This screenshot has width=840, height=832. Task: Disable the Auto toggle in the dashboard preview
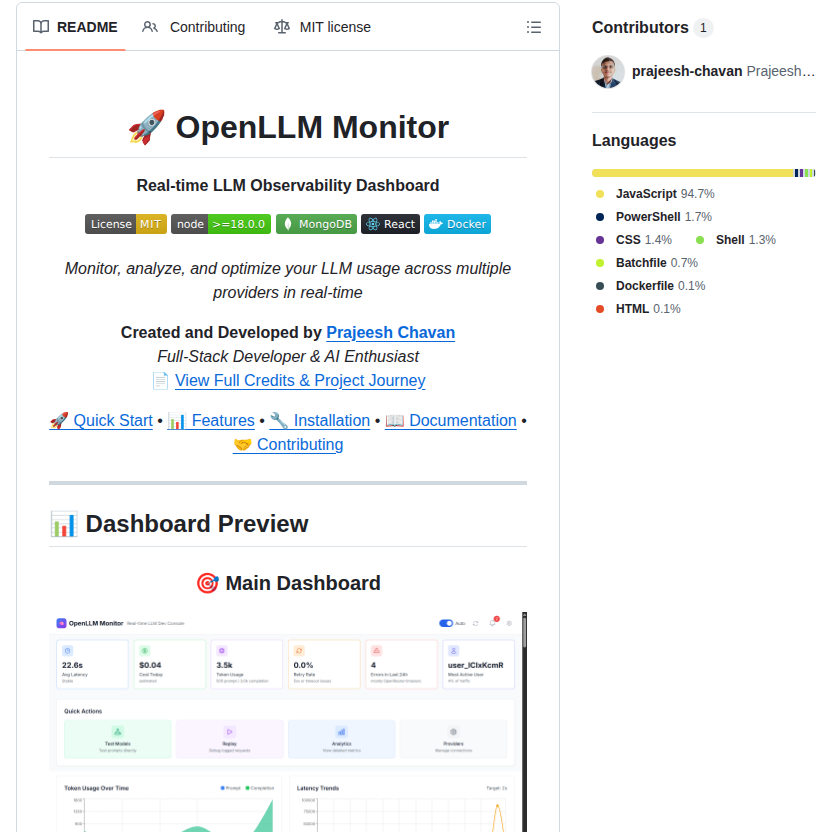tap(445, 623)
